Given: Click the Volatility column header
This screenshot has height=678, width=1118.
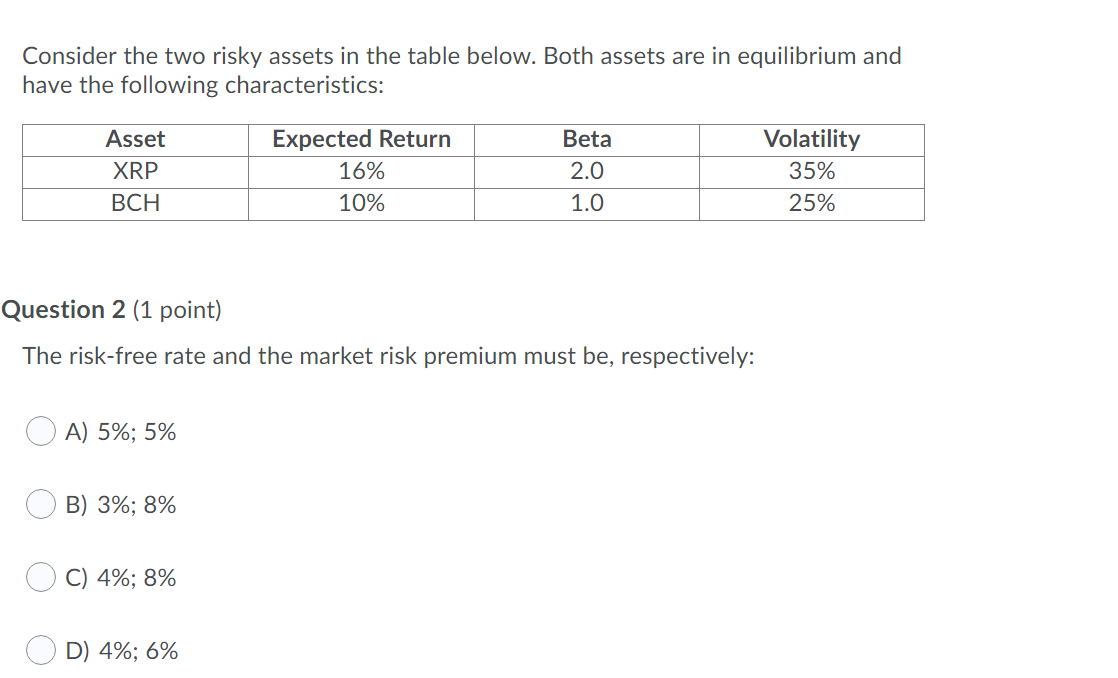Looking at the screenshot, I should [x=811, y=139].
